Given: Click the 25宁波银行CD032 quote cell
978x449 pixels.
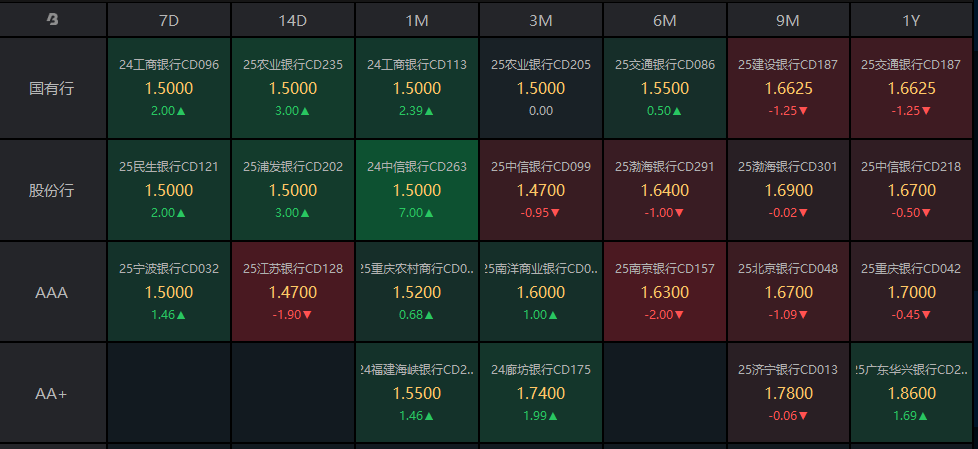Looking at the screenshot, I should click(169, 292).
